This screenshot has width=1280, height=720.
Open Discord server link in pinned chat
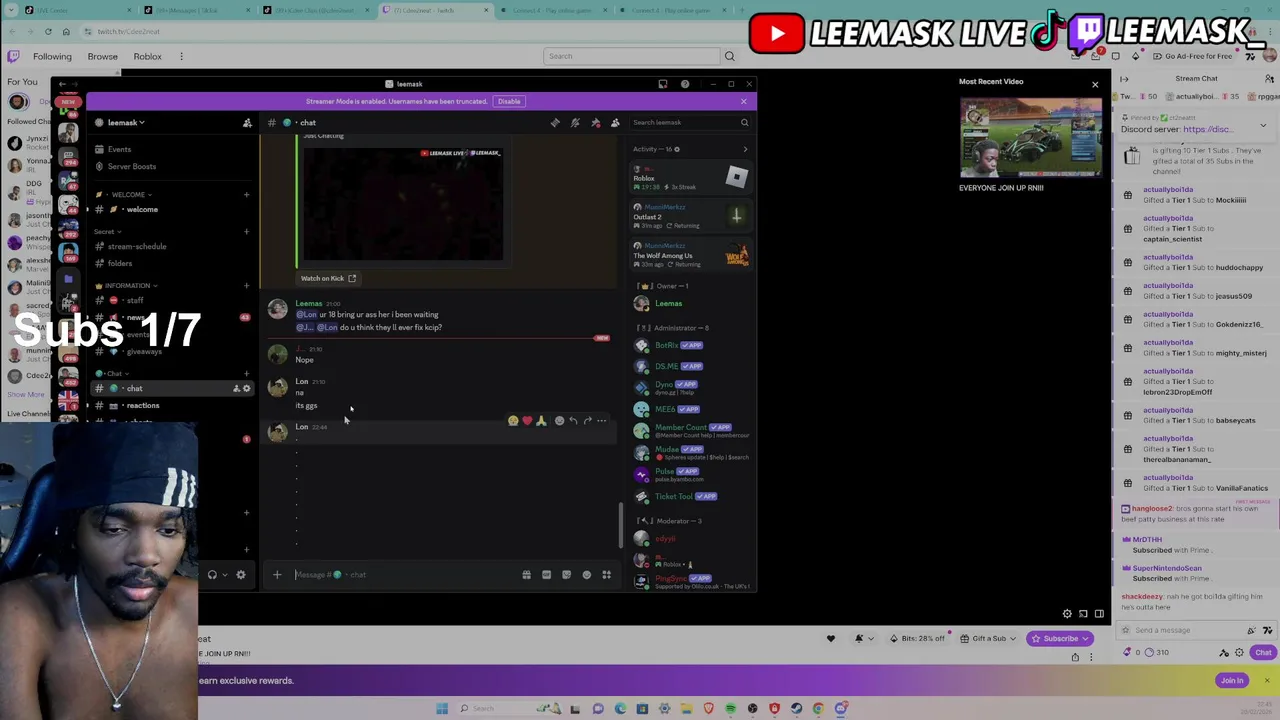coord(1207,129)
